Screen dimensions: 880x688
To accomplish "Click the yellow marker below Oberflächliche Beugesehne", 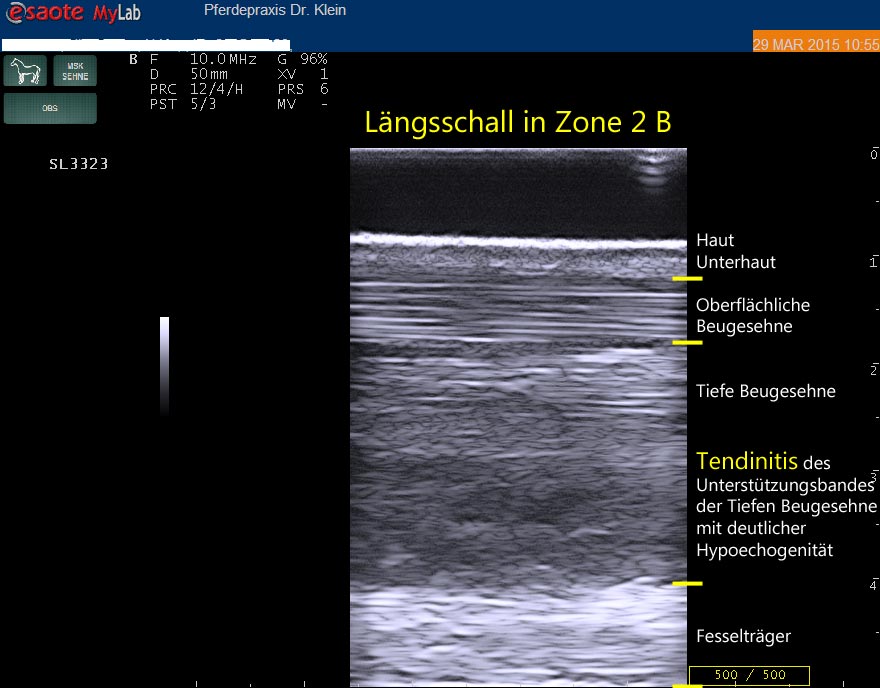I will point(687,342).
